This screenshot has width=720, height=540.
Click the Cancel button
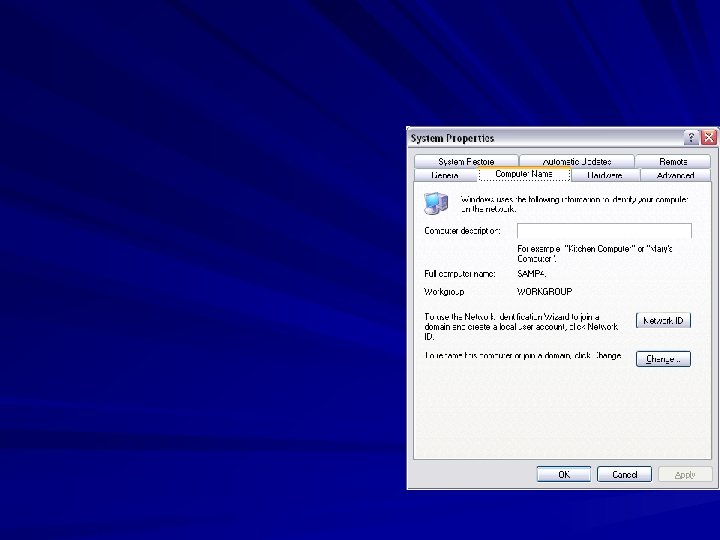[624, 474]
